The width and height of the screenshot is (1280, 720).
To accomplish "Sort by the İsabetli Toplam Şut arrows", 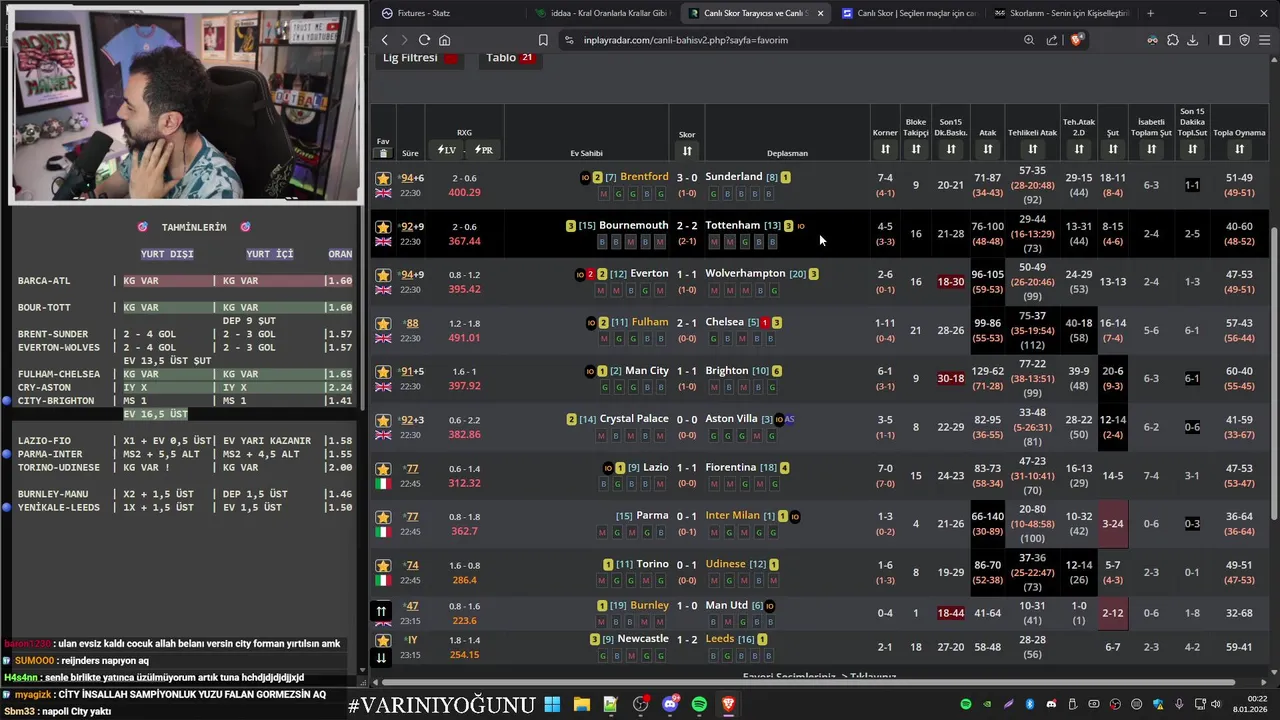I will [x=1152, y=149].
